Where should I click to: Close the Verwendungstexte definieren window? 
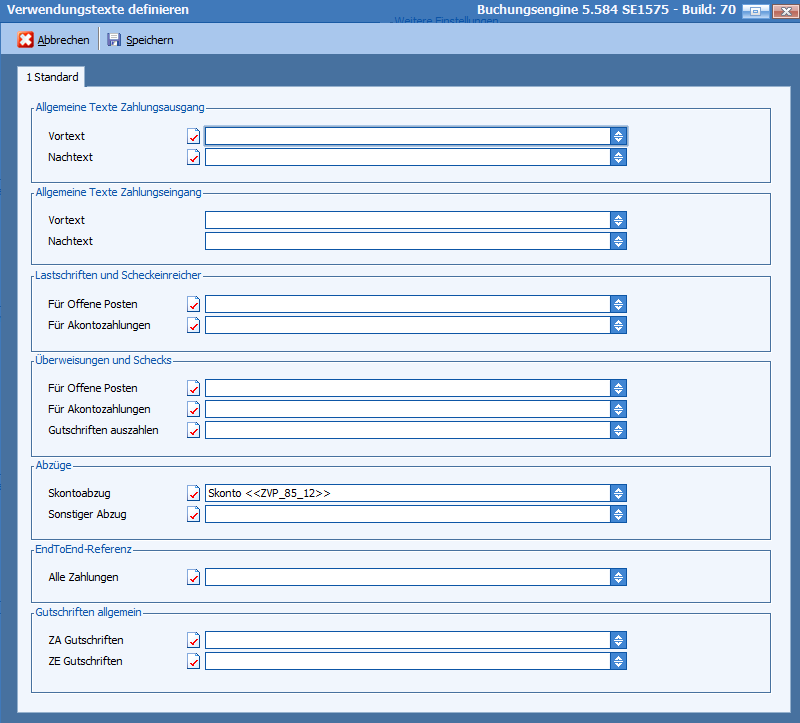coord(782,10)
